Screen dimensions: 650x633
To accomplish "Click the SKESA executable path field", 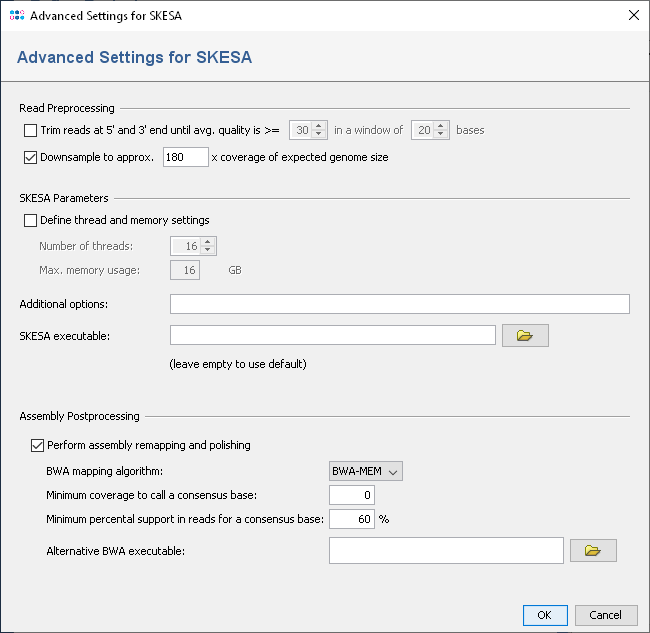I will pyautogui.click(x=332, y=336).
